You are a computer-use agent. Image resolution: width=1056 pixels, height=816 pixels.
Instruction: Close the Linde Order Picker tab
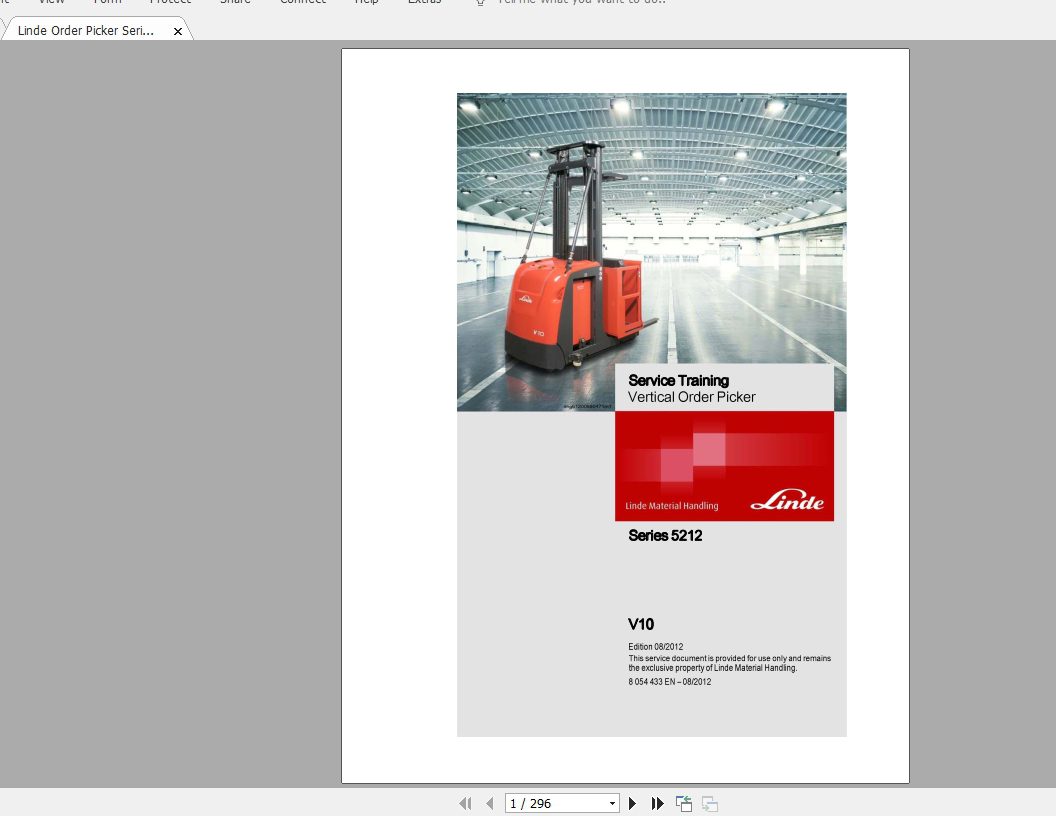tap(178, 31)
